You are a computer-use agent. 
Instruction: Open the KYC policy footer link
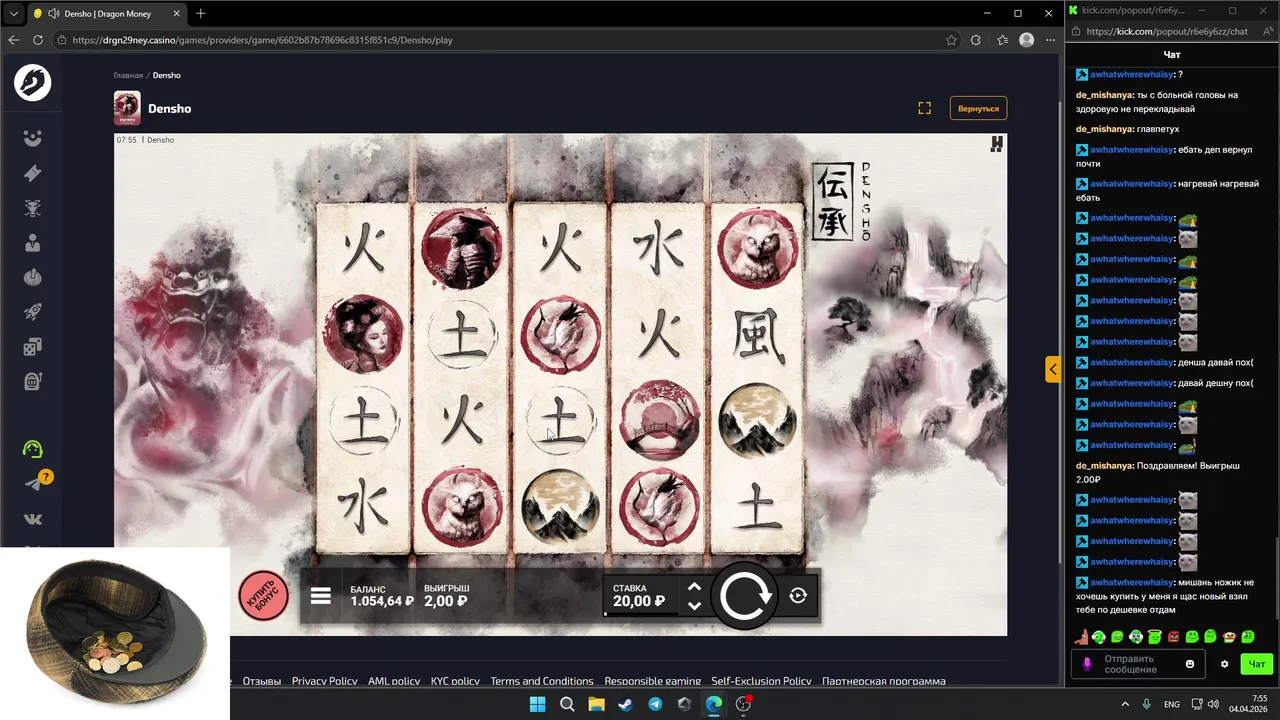(x=455, y=681)
